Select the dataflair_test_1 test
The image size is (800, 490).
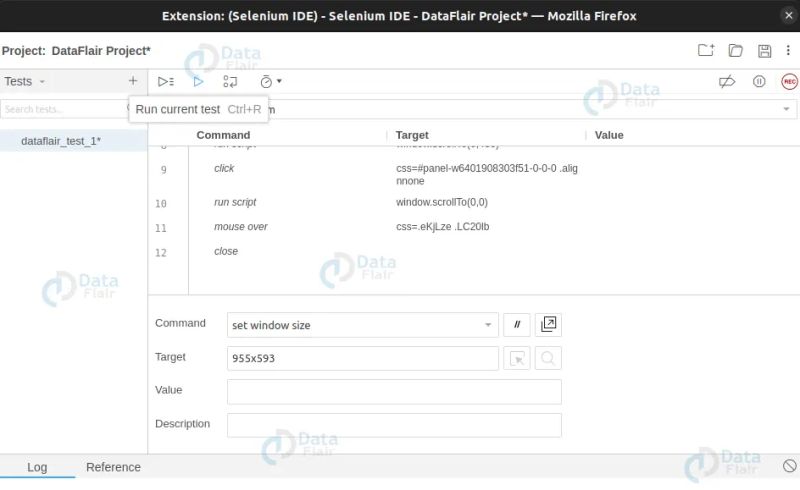pos(73,141)
